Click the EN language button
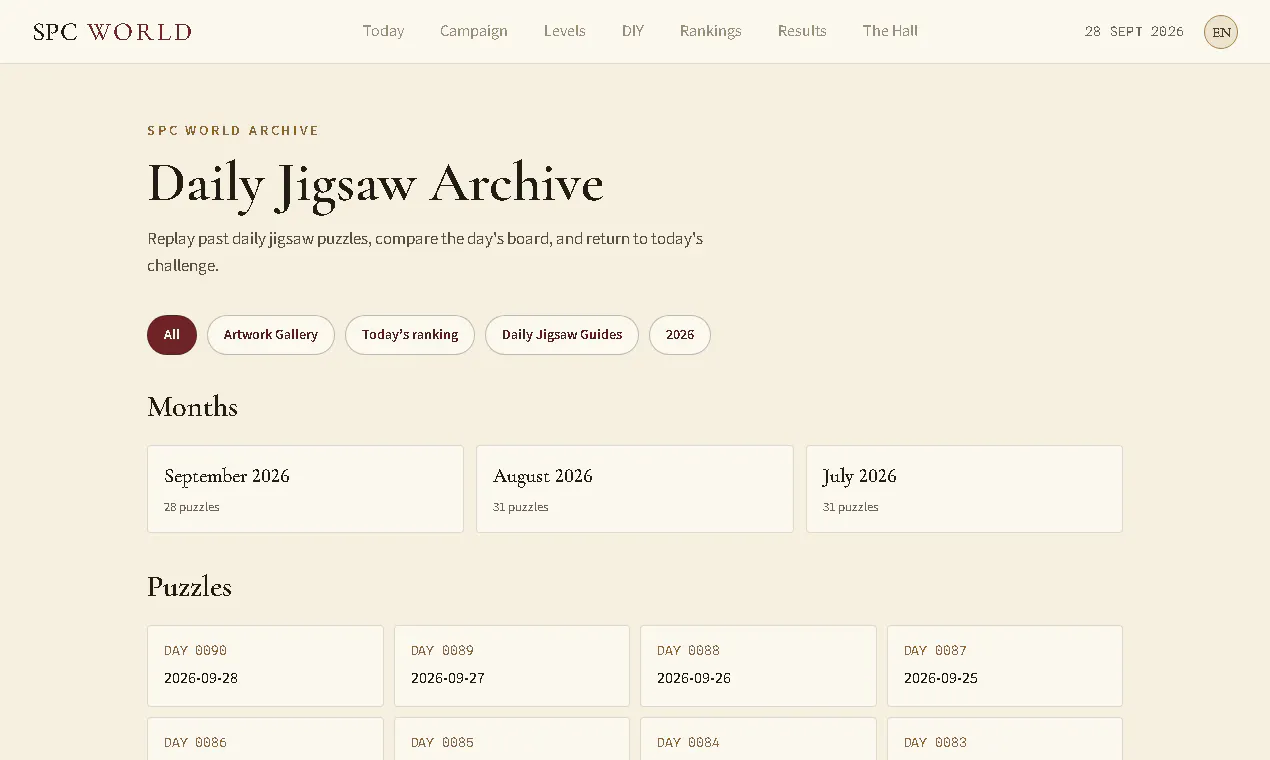This screenshot has height=760, width=1270. point(1221,32)
